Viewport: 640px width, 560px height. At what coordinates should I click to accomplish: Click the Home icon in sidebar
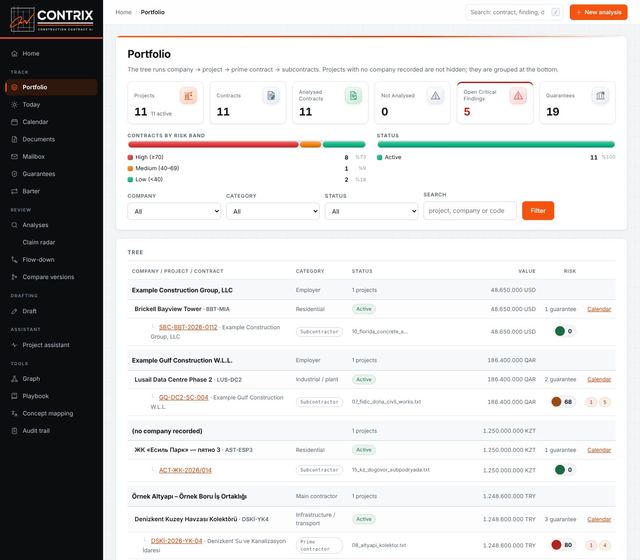click(x=14, y=53)
